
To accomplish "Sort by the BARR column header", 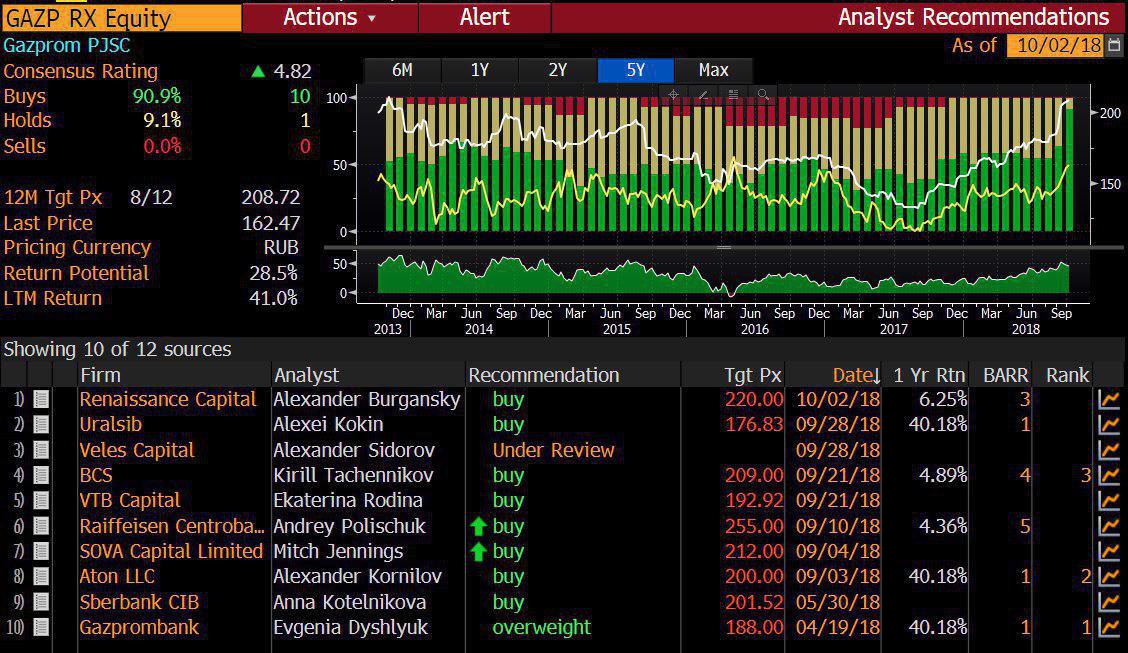I will coord(1006,375).
